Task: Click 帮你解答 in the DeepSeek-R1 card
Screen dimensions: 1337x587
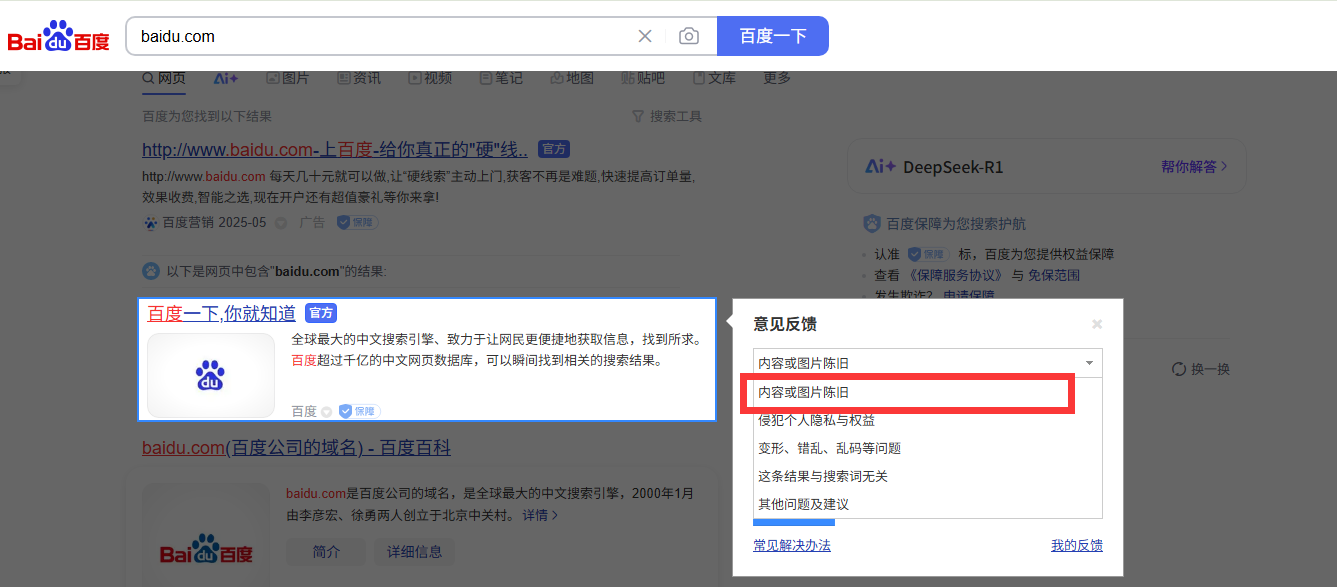Action: 1194,167
